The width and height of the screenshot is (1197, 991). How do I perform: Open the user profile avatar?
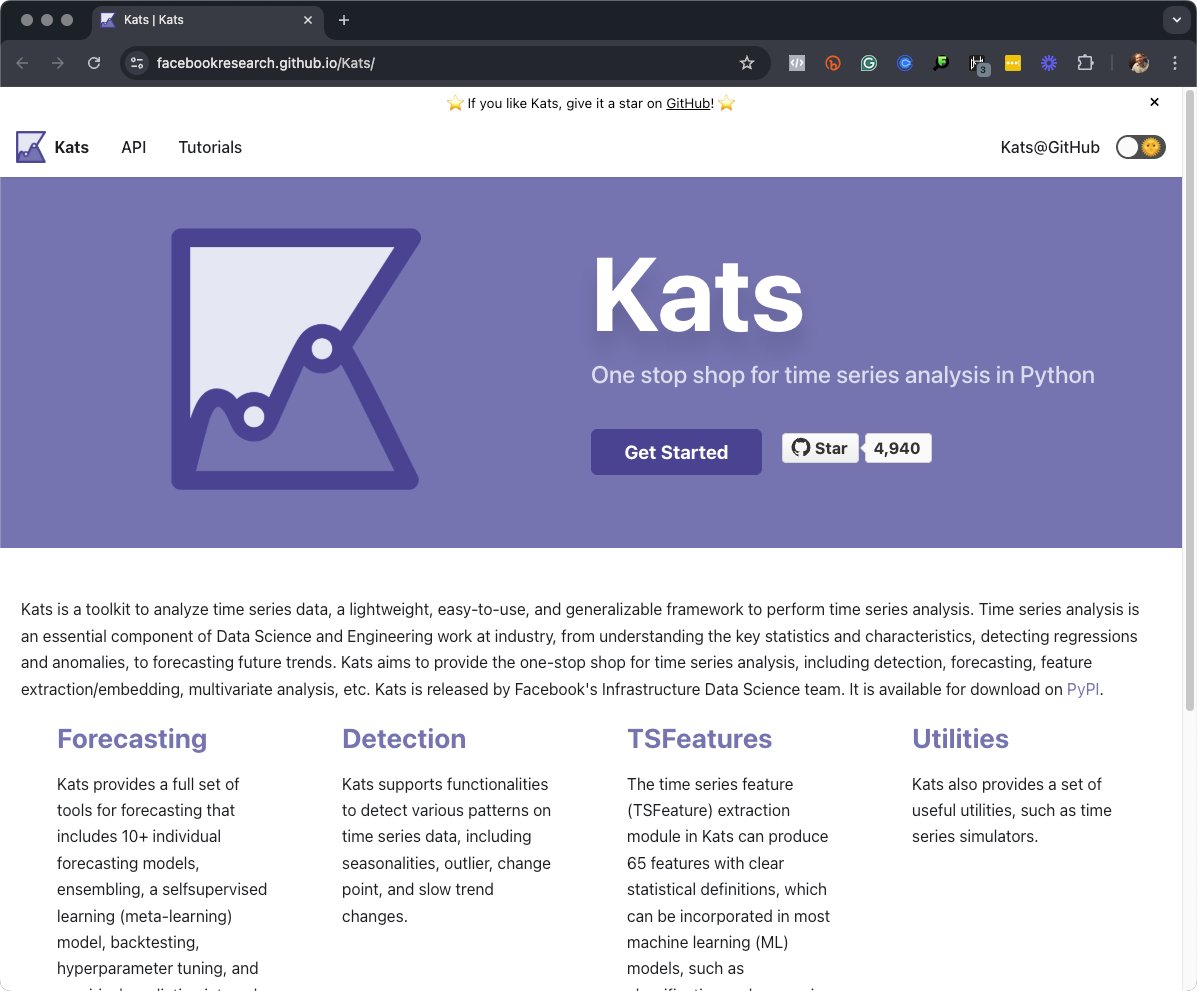(x=1139, y=63)
